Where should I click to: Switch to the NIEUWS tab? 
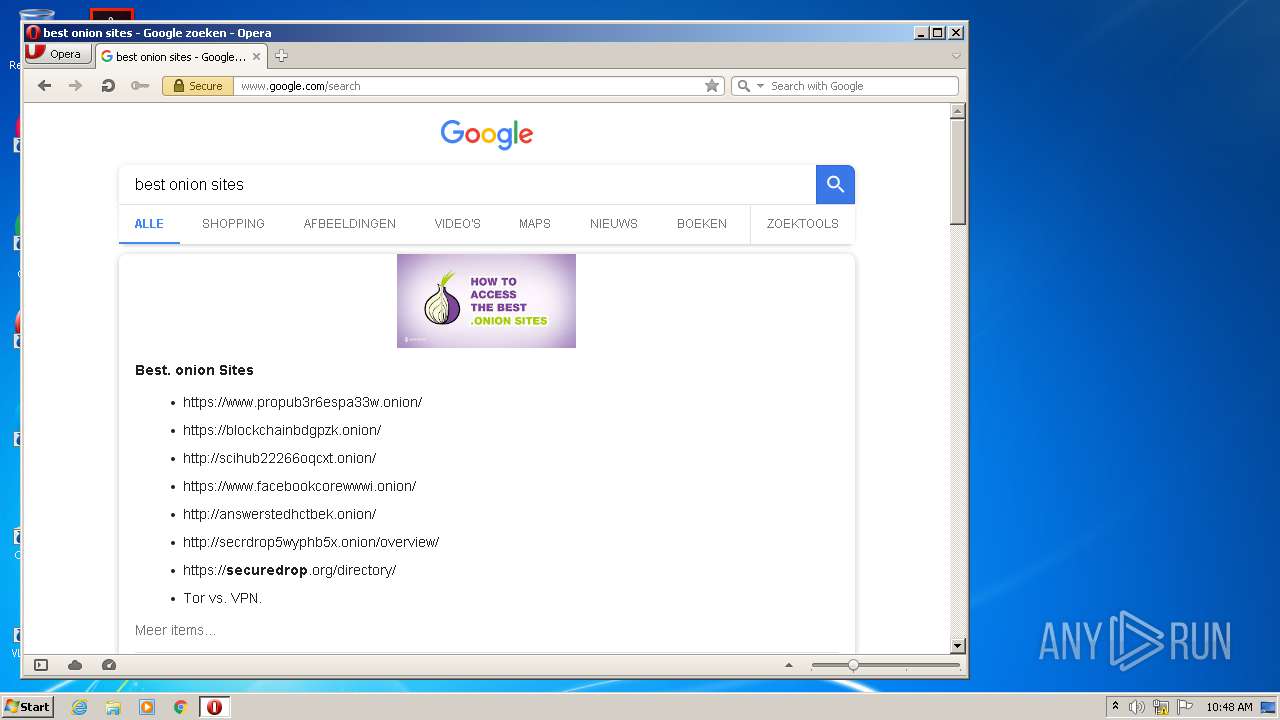pyautogui.click(x=614, y=224)
